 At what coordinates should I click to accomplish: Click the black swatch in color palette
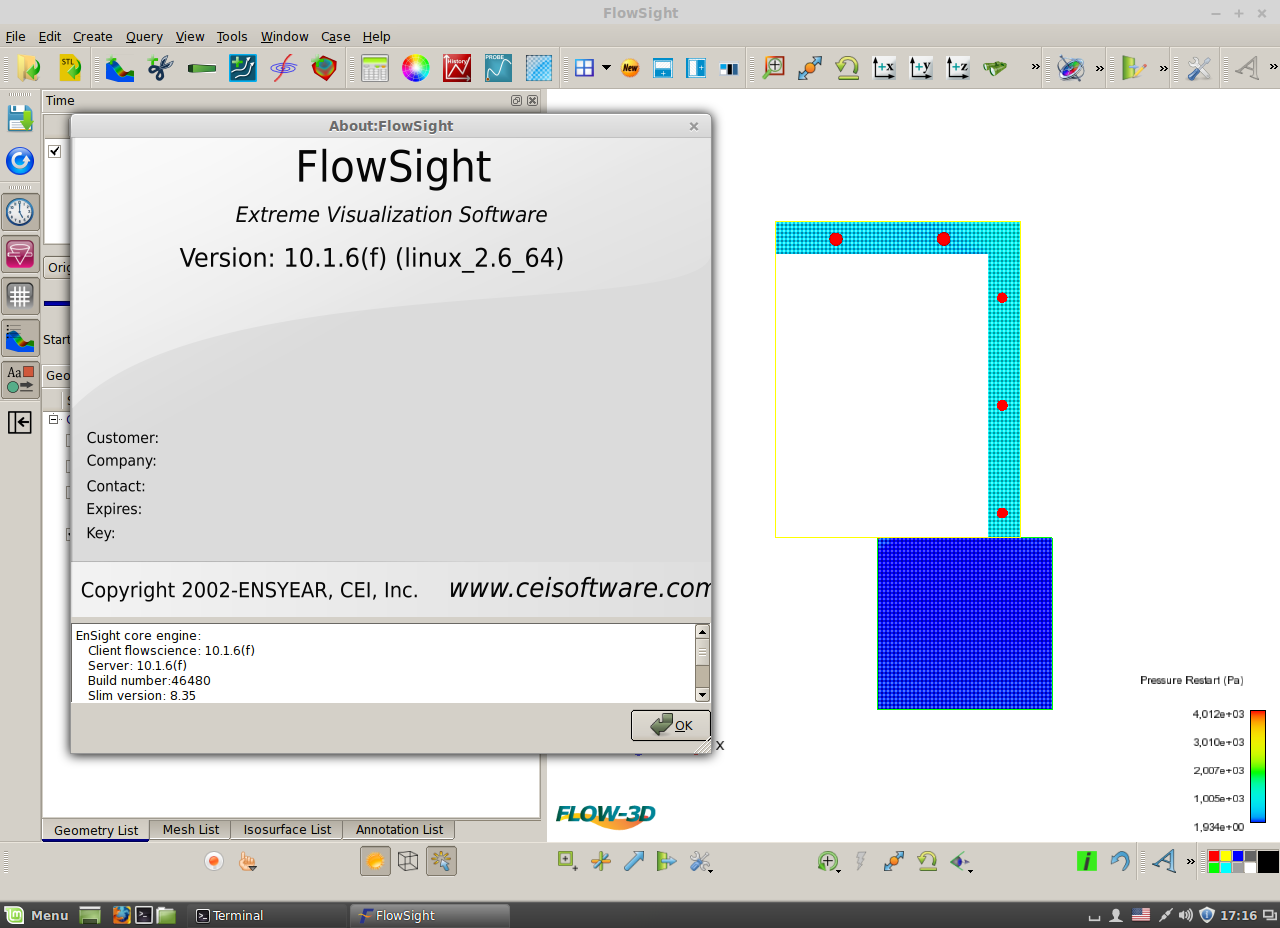coord(1268,861)
